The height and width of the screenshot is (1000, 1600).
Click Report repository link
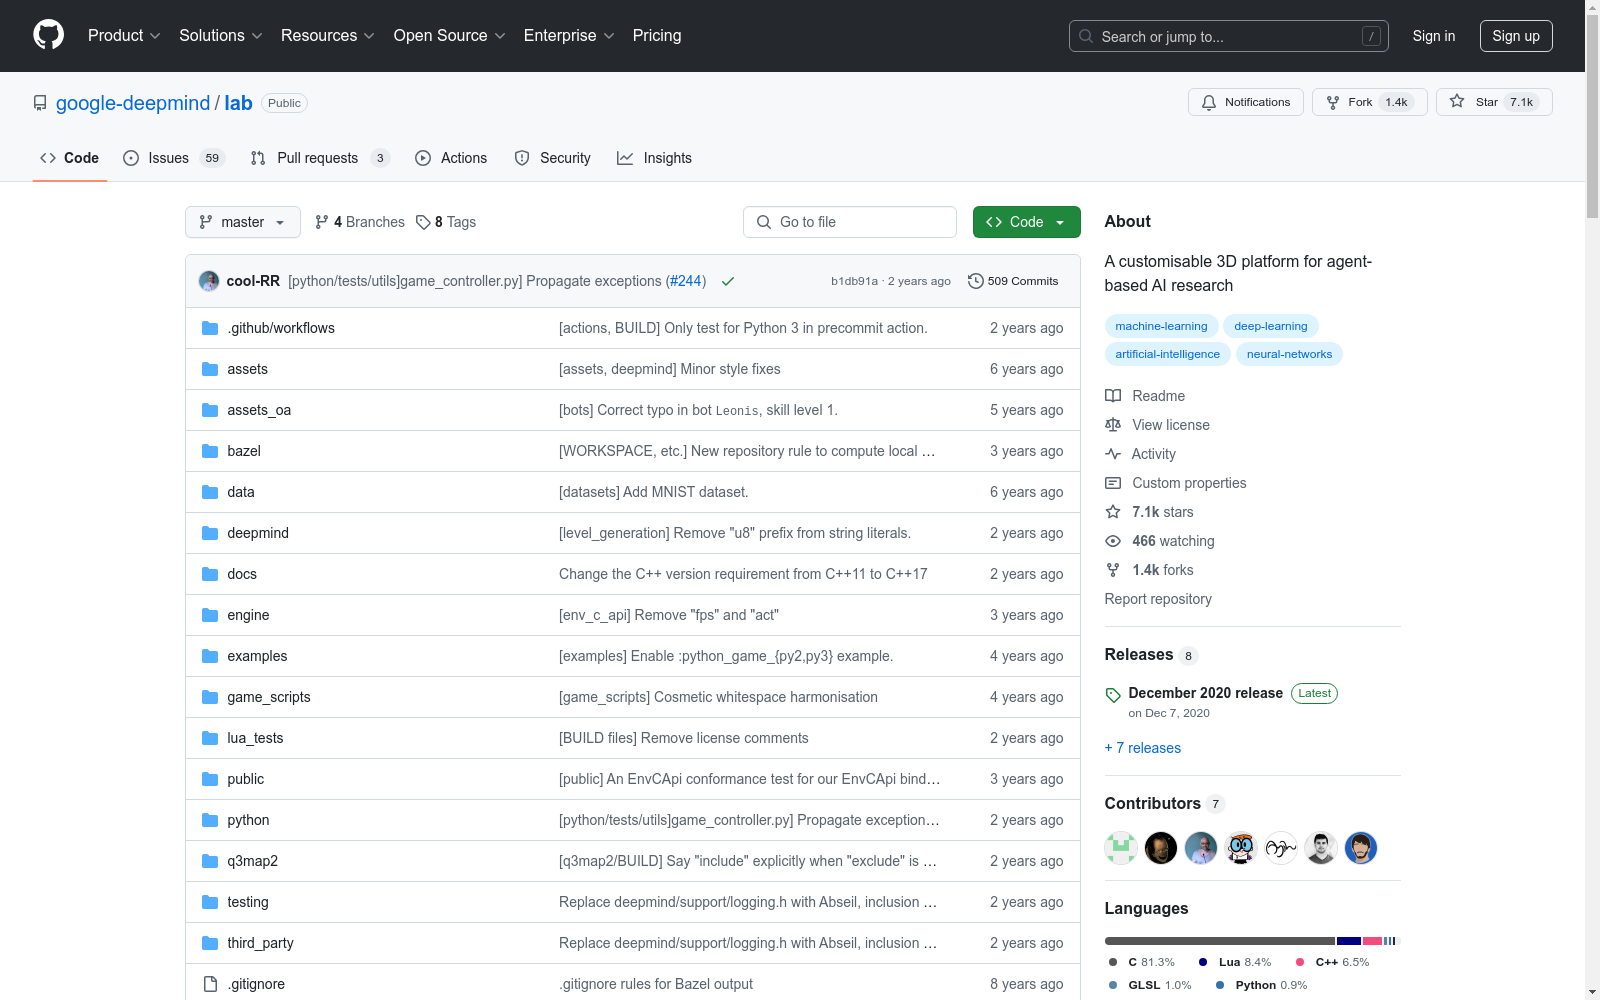click(1158, 599)
